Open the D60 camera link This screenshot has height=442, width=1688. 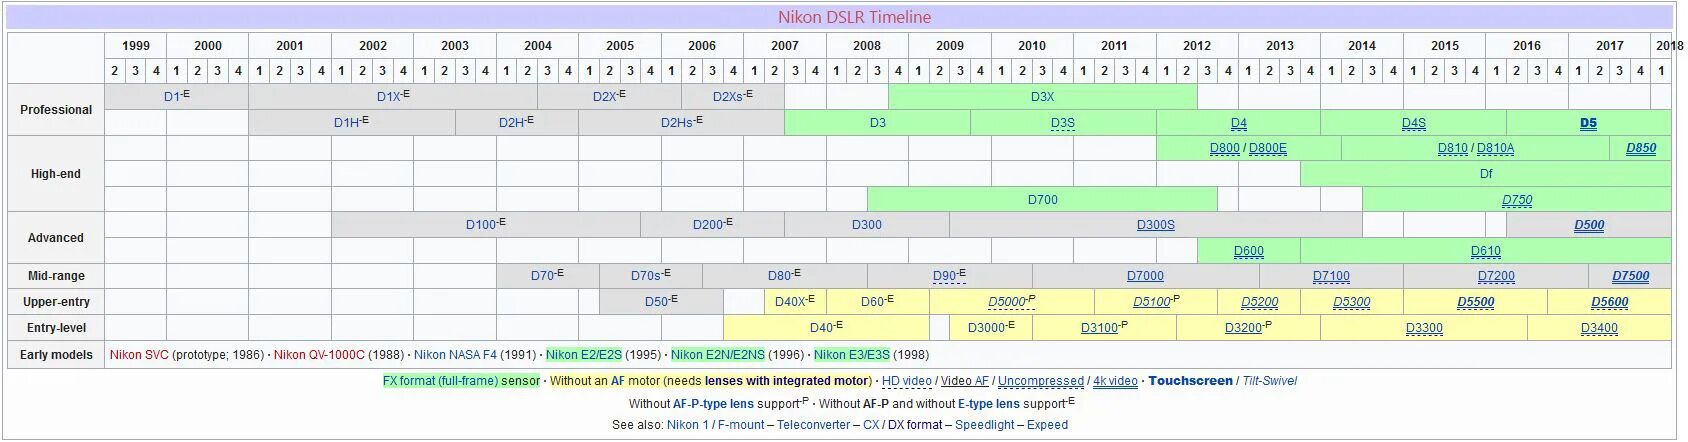[873, 302]
